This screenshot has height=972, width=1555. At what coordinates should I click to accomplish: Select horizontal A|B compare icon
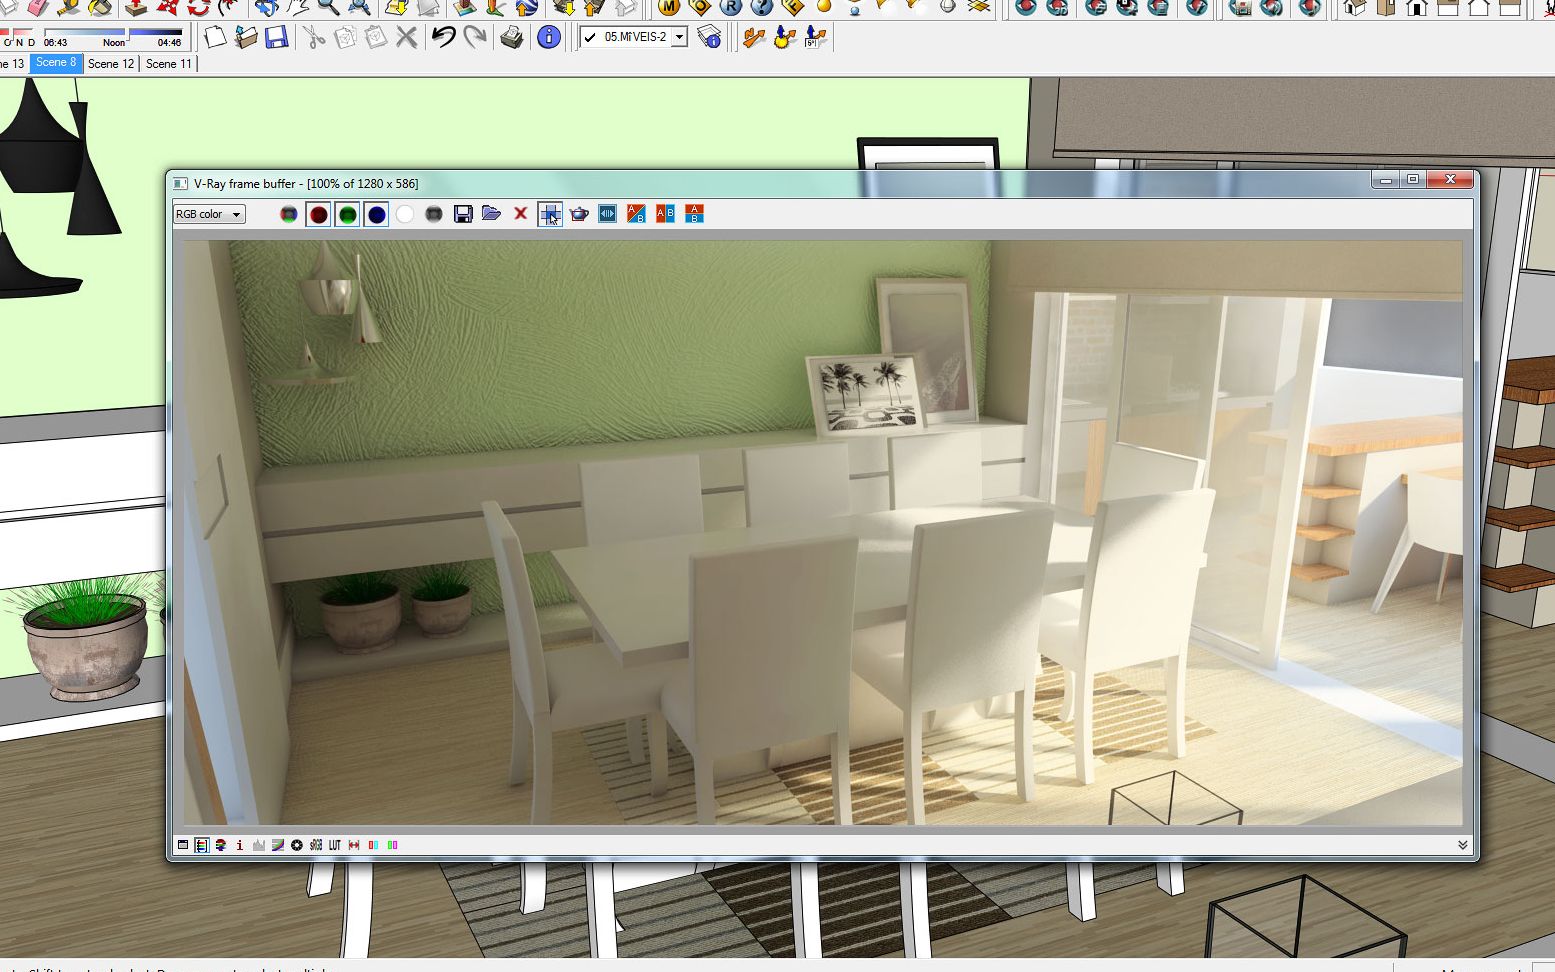click(665, 214)
